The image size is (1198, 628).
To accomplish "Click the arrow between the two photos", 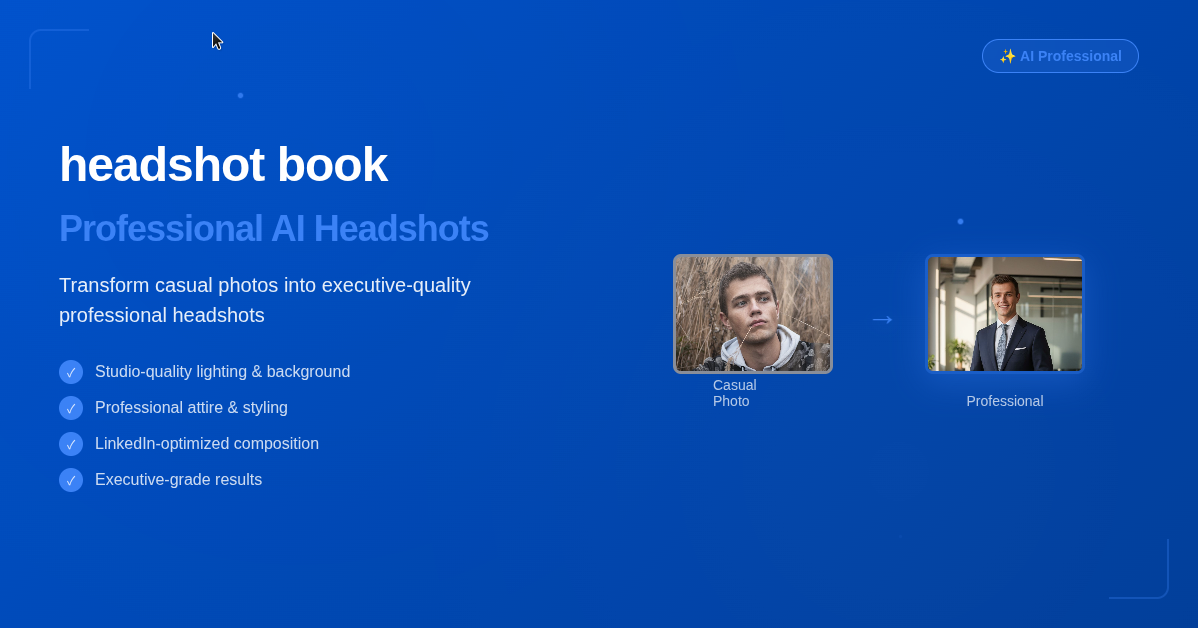I will pos(881,319).
